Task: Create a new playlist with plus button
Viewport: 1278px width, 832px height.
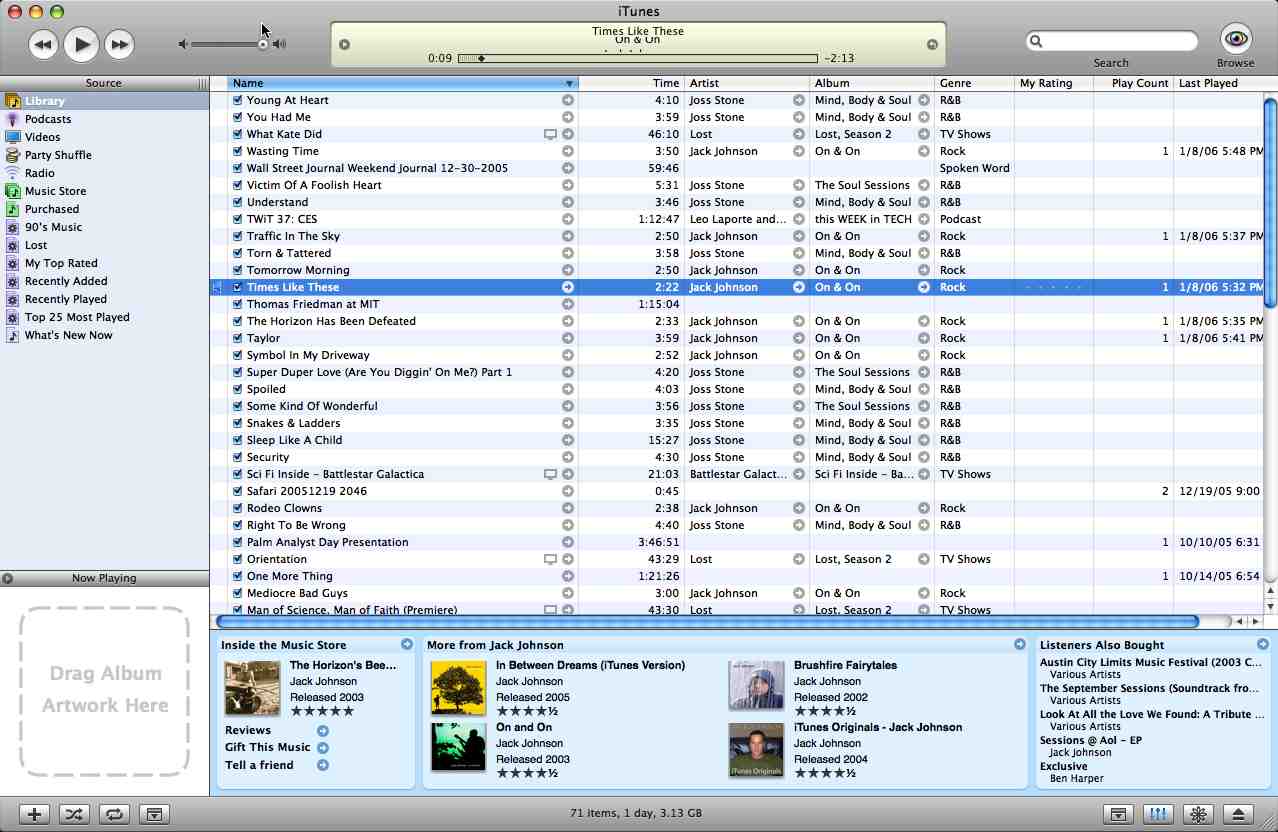Action: (x=34, y=814)
